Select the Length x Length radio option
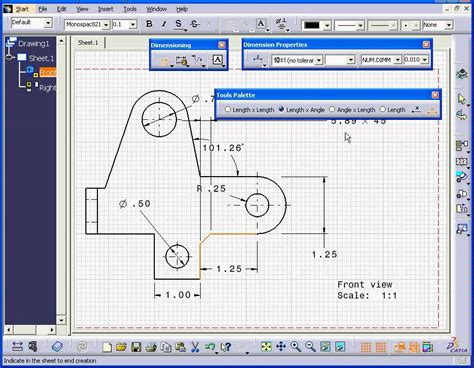The height and width of the screenshot is (368, 474). (228, 109)
